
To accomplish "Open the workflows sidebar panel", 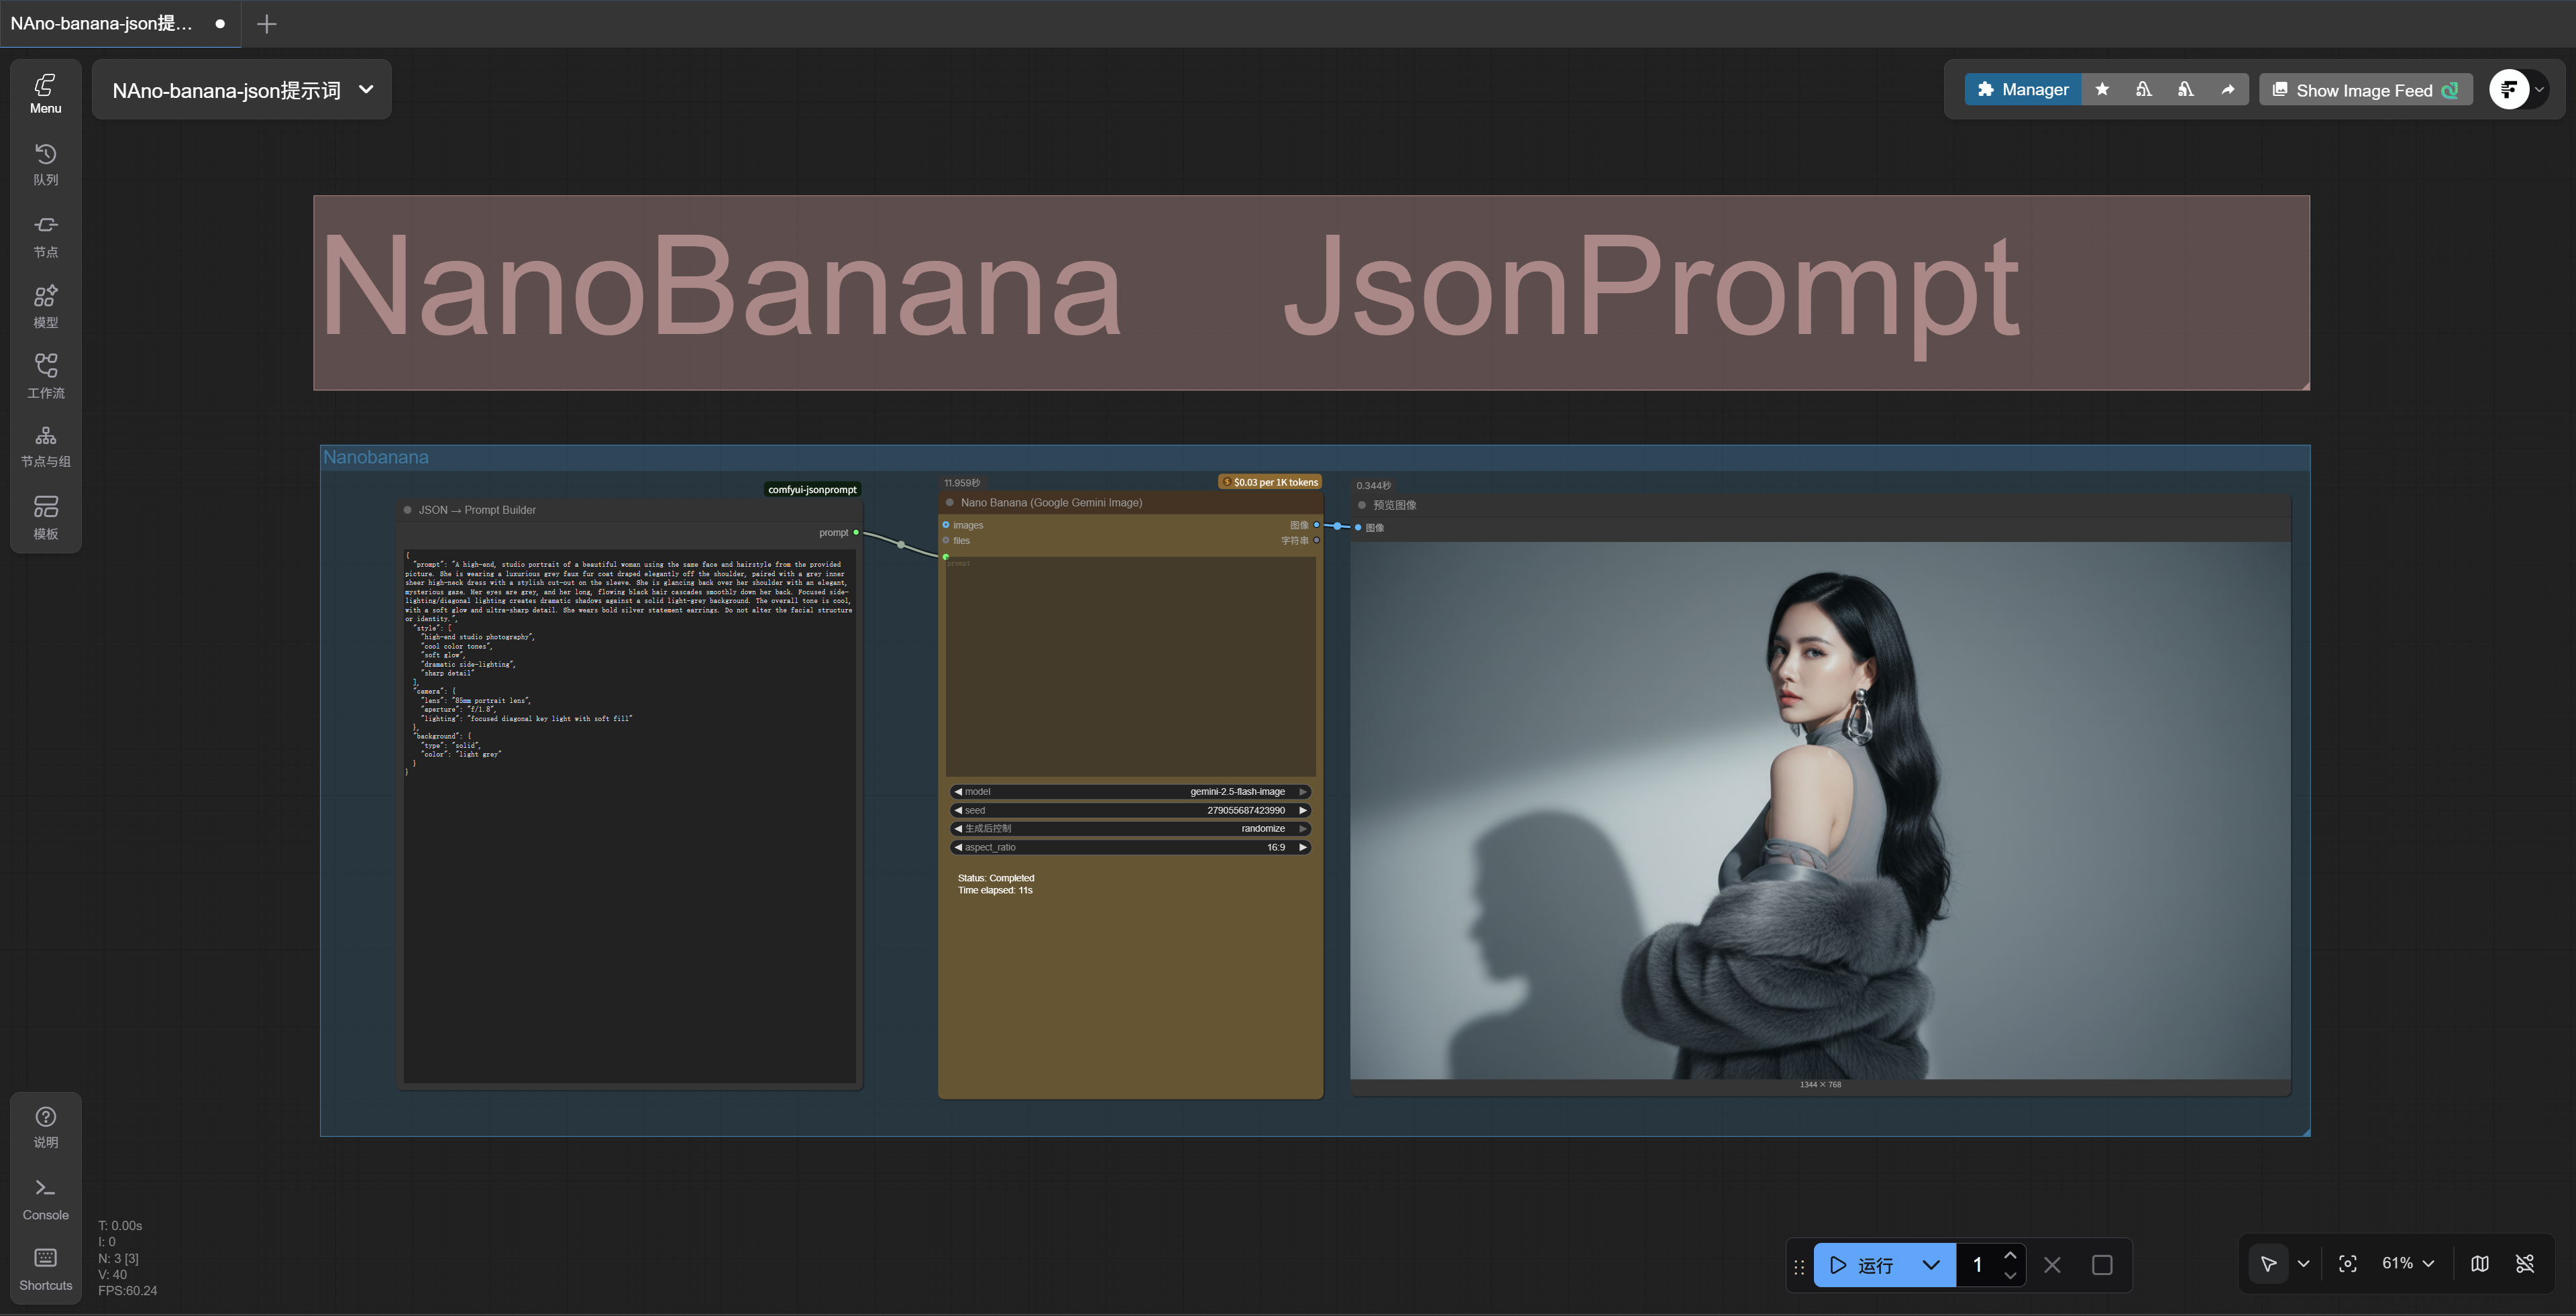I will tap(45, 376).
